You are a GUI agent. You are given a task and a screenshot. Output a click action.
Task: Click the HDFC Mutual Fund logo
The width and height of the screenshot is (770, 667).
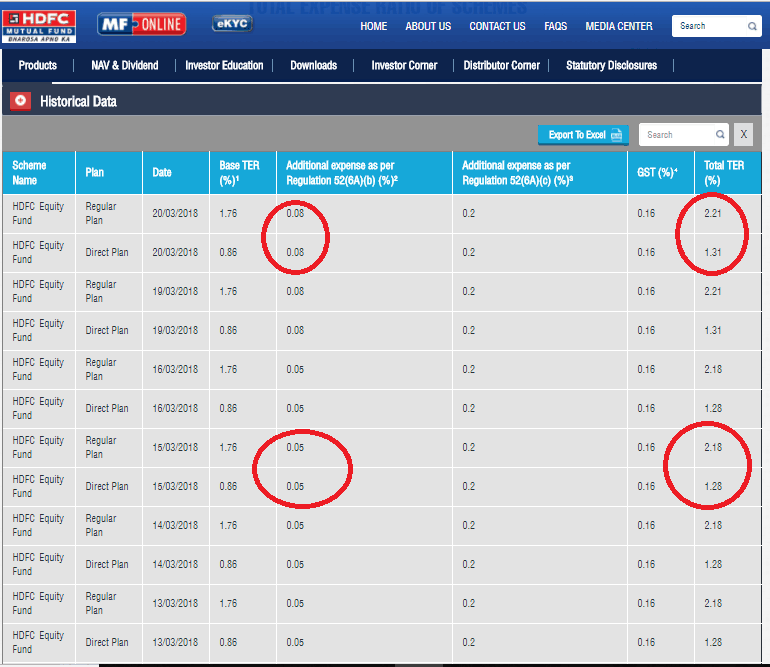click(x=39, y=27)
